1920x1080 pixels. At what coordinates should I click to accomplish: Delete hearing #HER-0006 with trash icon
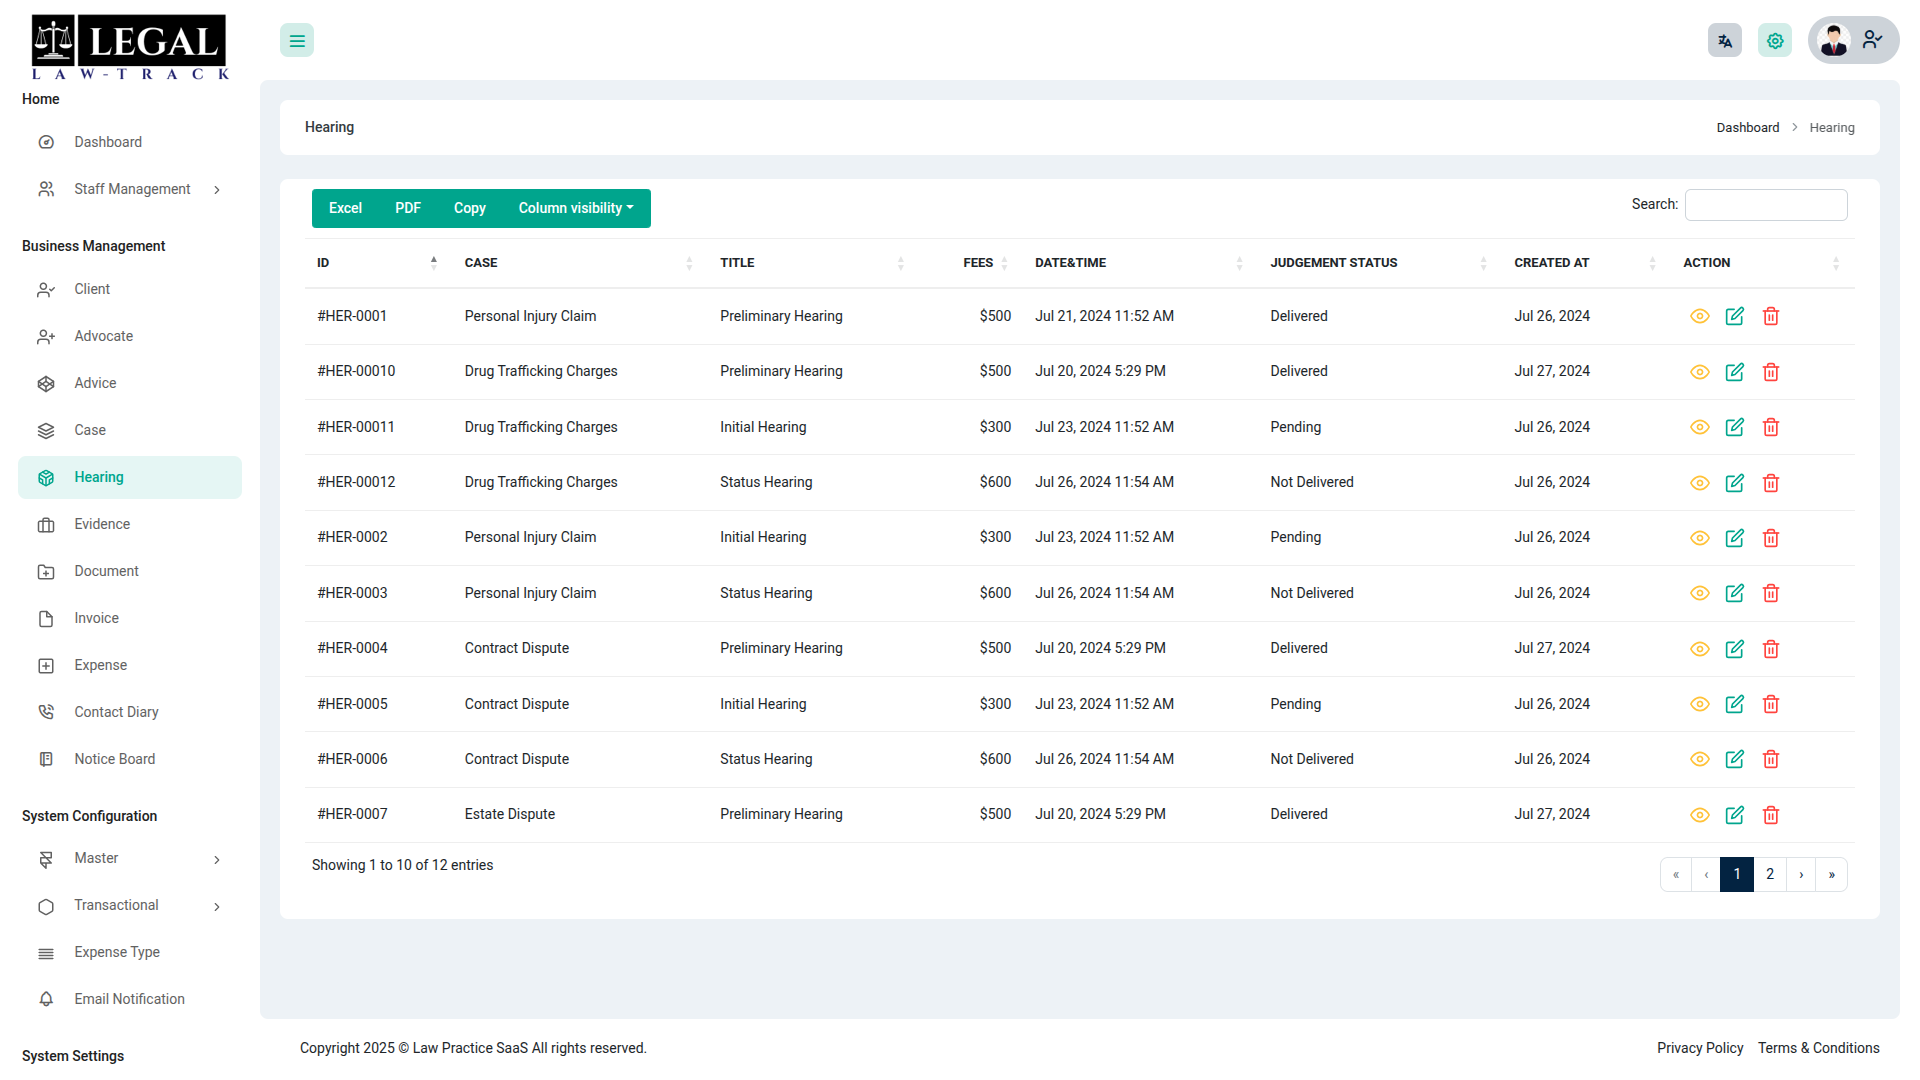pos(1771,759)
